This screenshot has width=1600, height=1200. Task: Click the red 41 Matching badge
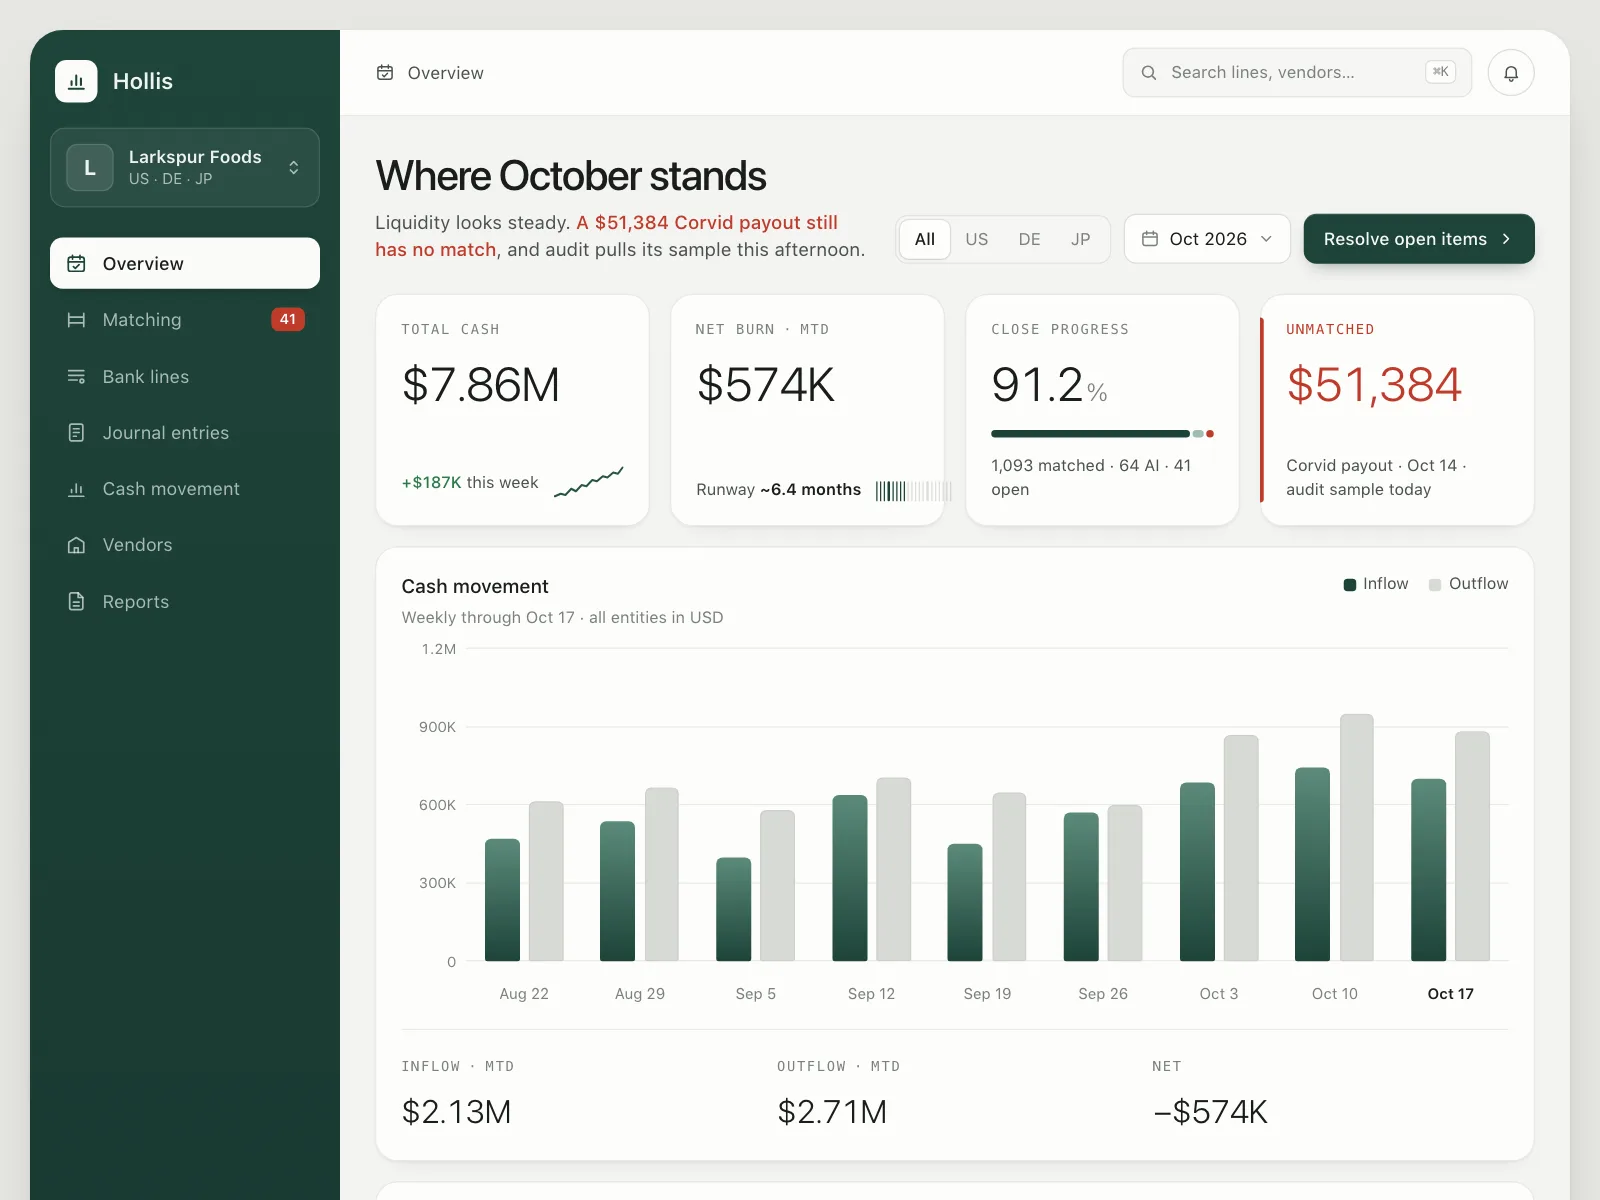[x=288, y=320]
